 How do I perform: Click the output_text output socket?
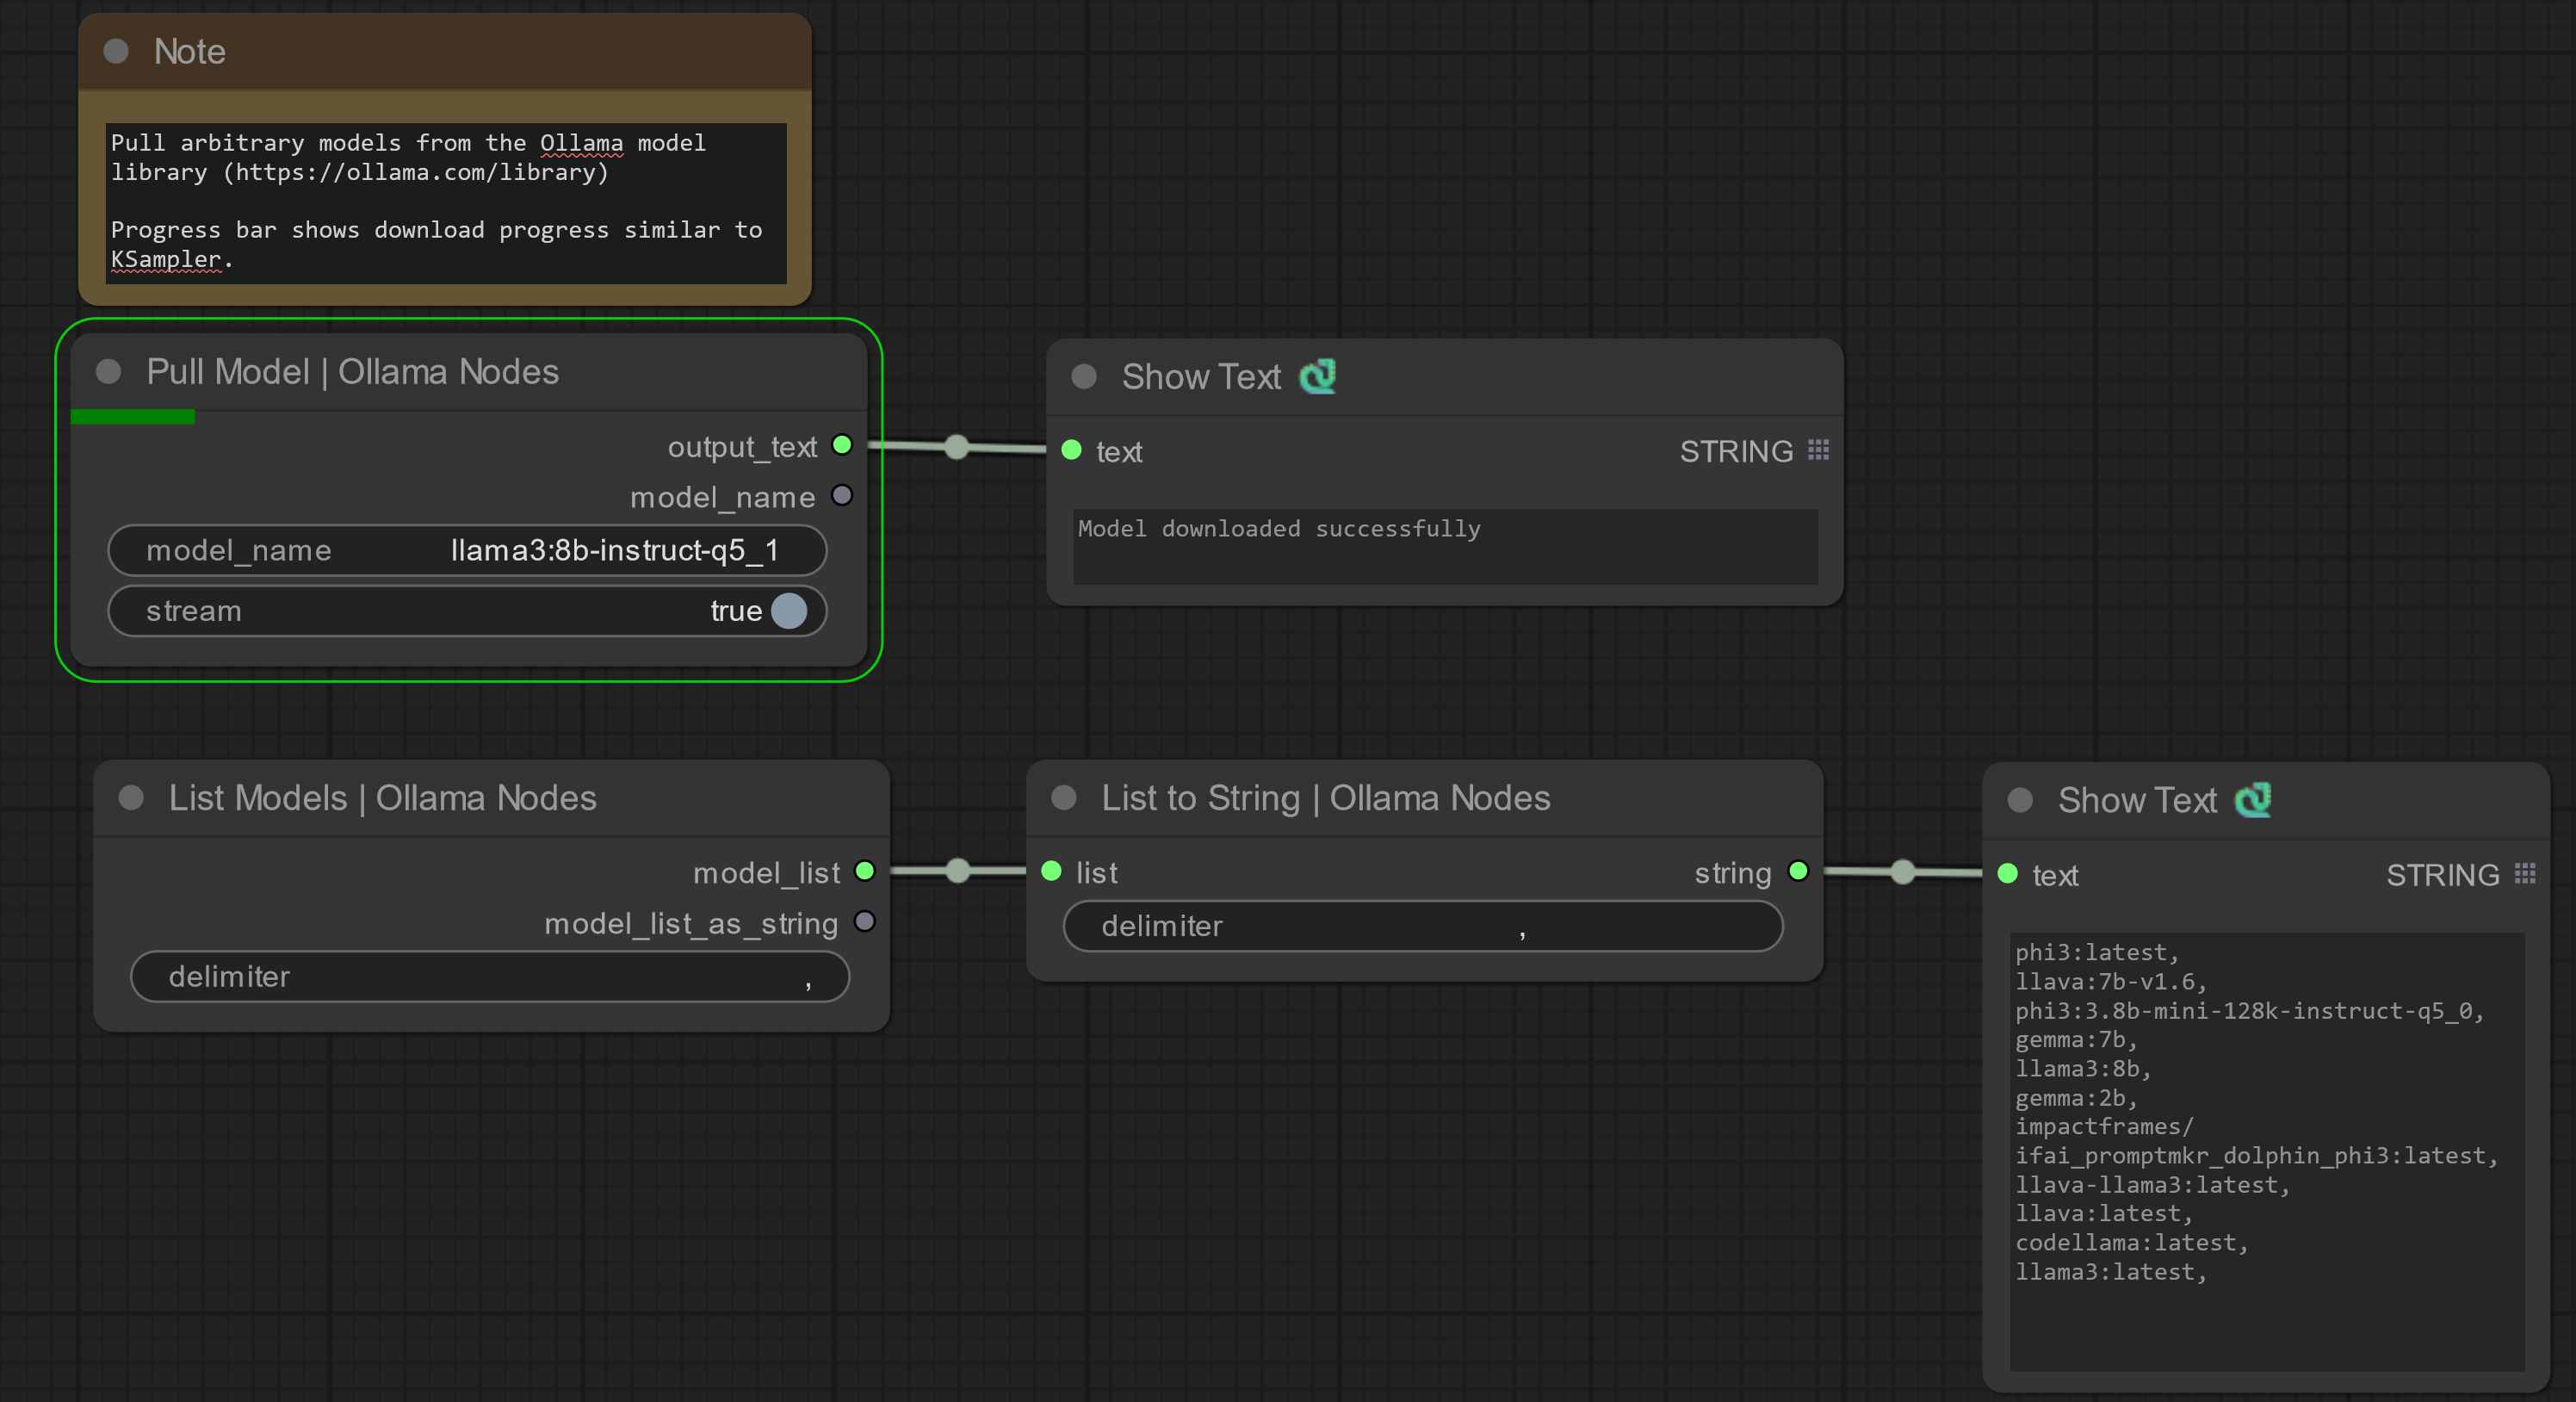tap(842, 445)
